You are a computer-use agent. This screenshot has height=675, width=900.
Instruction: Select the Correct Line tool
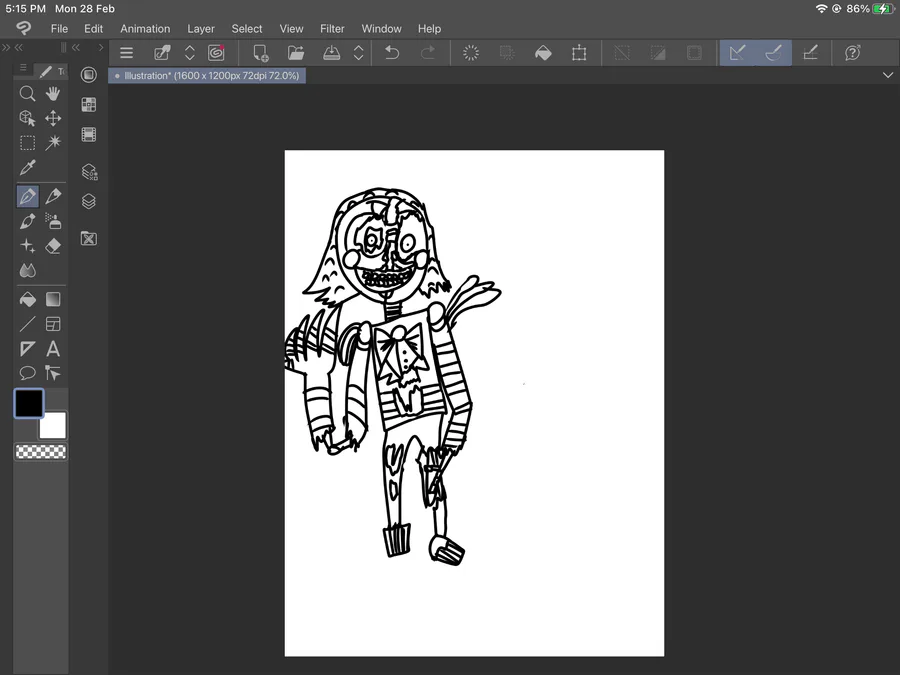53,373
